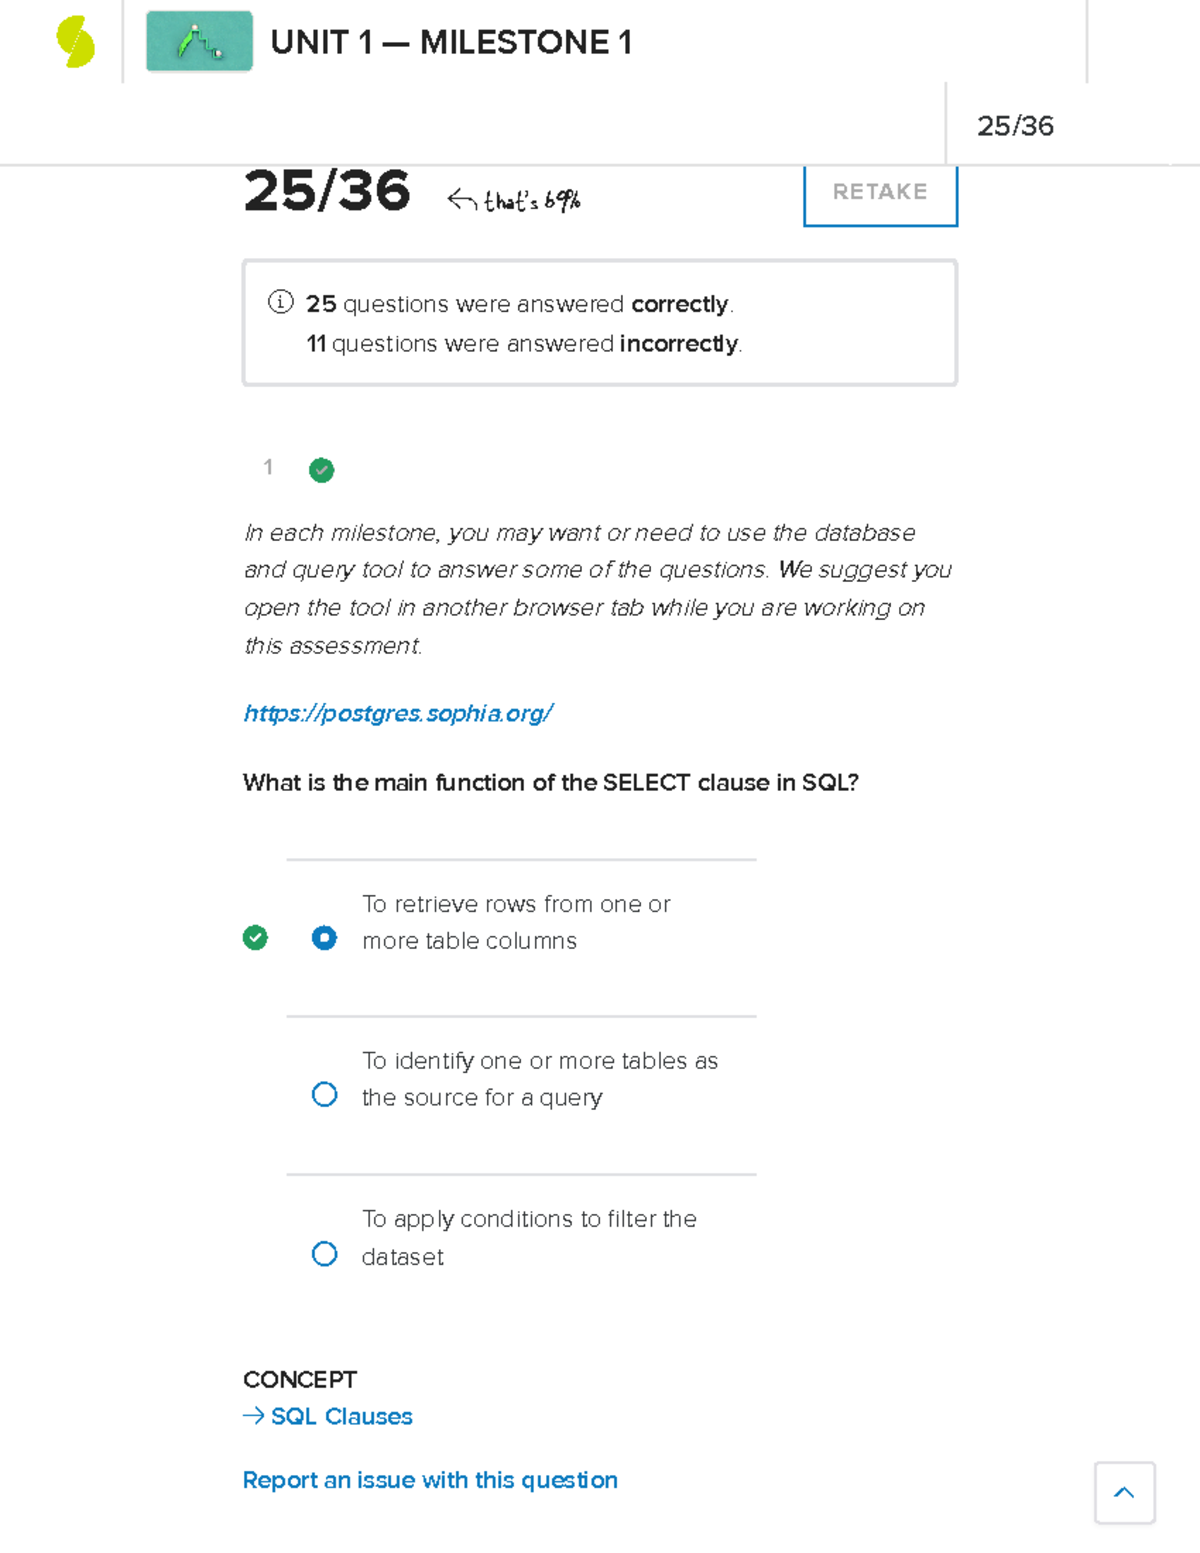Click the green checkmark next to question 1
1200x1553 pixels.
(x=321, y=470)
